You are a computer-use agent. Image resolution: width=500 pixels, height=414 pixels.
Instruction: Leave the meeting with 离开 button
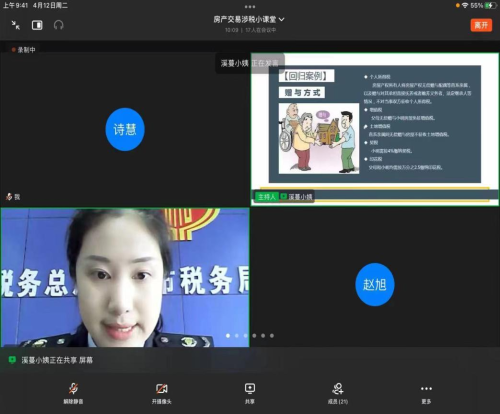point(481,25)
